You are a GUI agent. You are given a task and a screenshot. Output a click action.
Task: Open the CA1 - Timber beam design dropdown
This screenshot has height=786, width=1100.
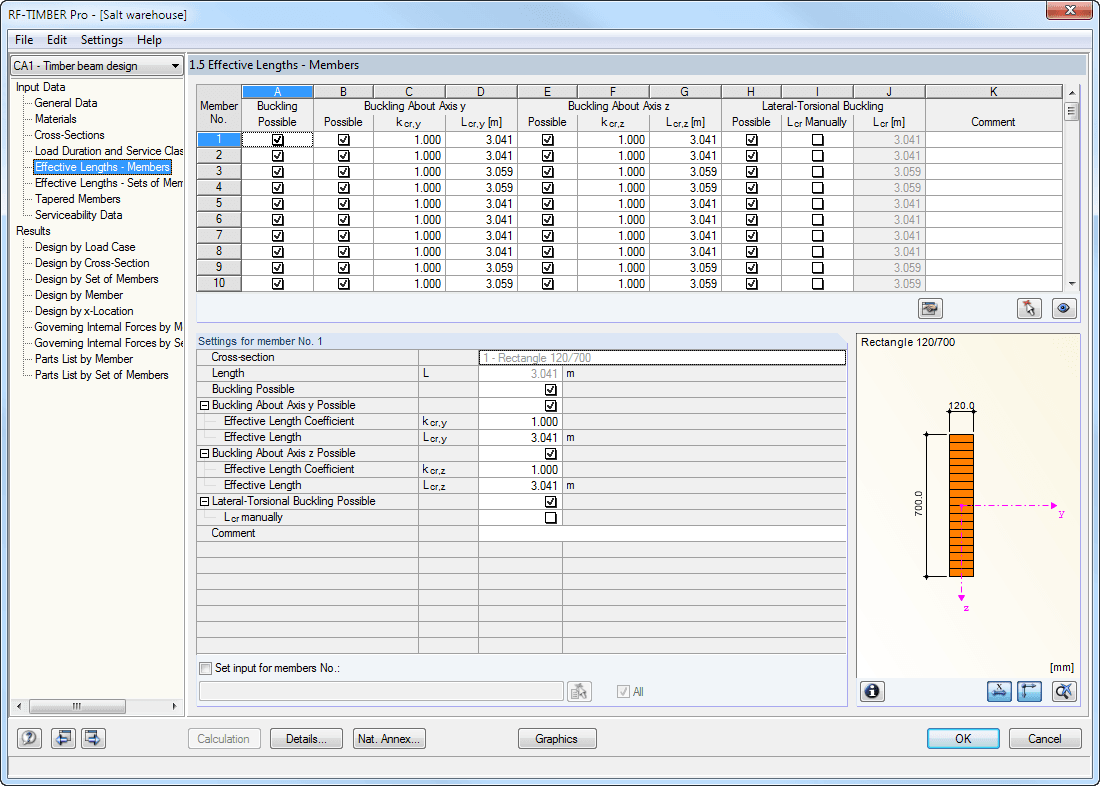(97, 66)
